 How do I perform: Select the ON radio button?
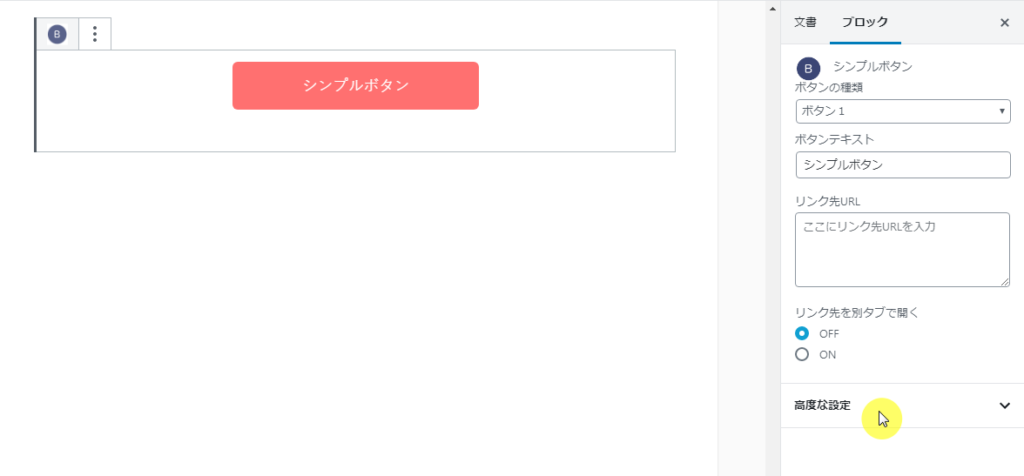(x=802, y=355)
